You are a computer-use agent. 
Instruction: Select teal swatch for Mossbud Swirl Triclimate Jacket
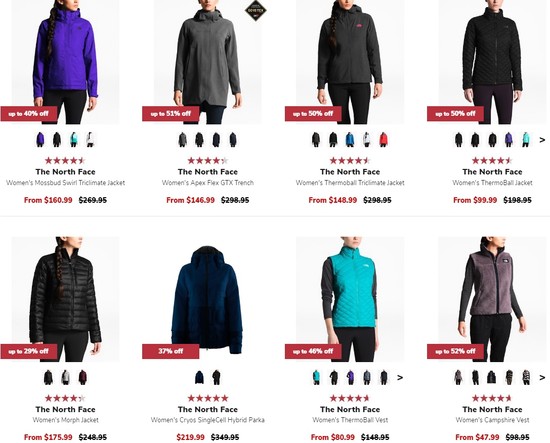pyautogui.click(x=74, y=139)
